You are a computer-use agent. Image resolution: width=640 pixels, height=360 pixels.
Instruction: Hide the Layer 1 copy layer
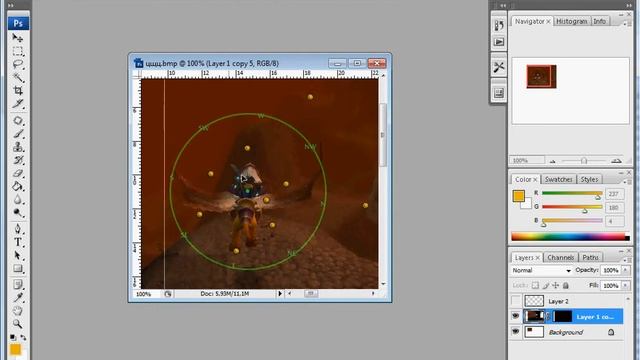click(x=516, y=316)
